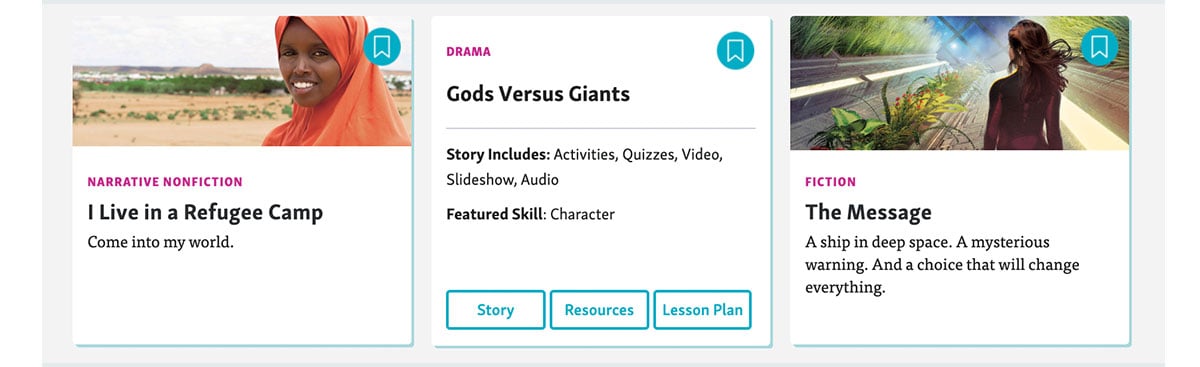The image size is (1200, 367).
Task: Select the Narrative Nonfiction category label
Action: click(x=165, y=182)
